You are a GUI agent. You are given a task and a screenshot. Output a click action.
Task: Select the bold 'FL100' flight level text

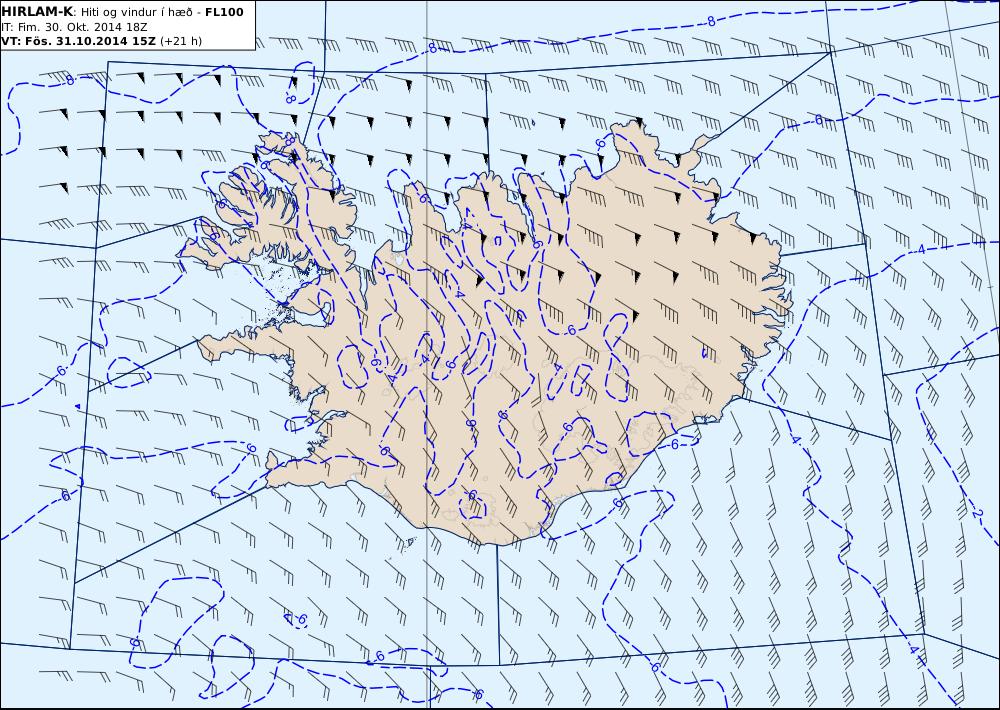[x=224, y=12]
